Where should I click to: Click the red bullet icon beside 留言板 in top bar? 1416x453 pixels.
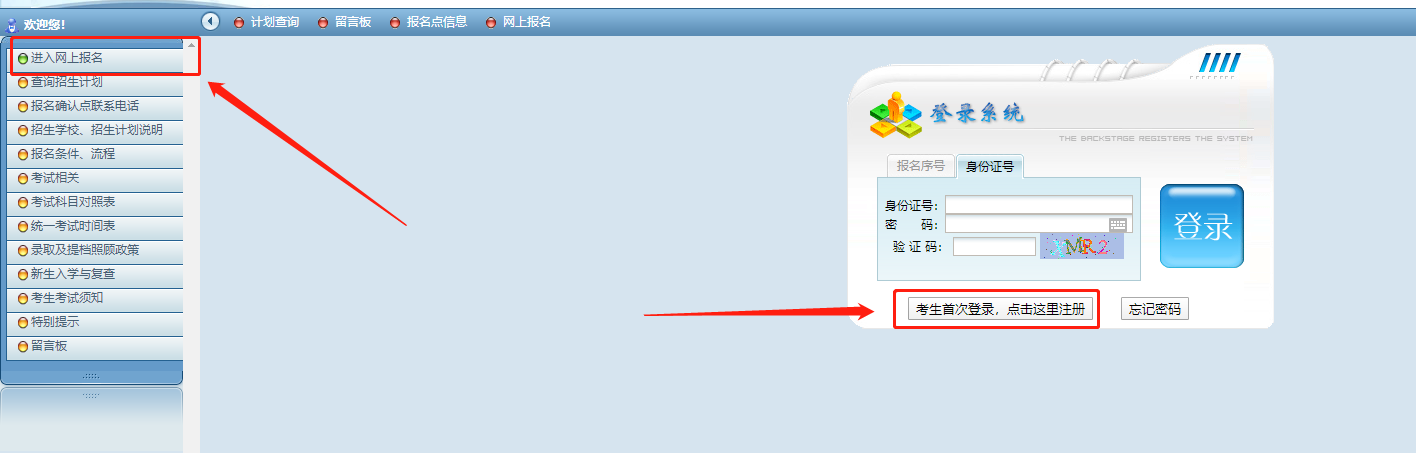(323, 22)
